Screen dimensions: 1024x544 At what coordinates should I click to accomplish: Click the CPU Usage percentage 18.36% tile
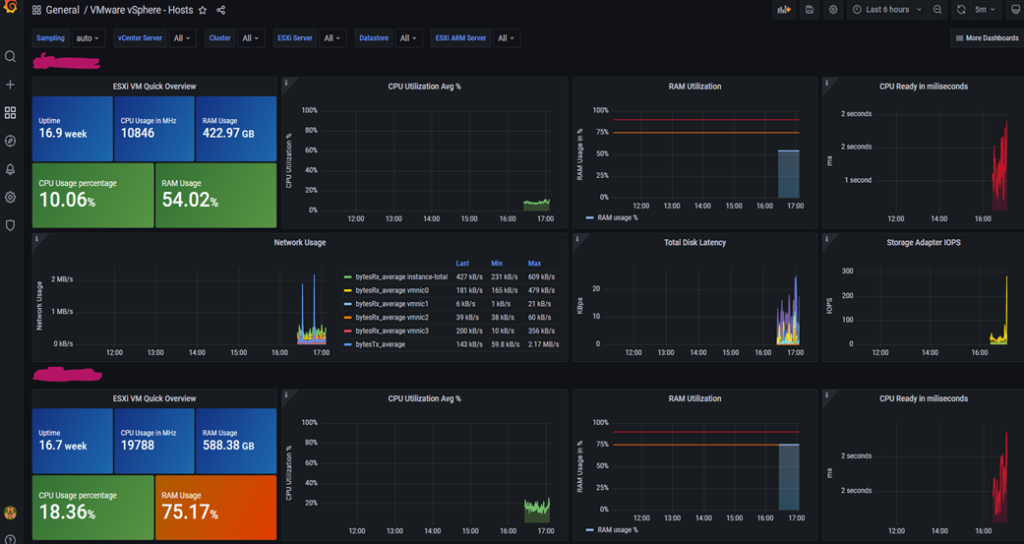click(x=93, y=507)
